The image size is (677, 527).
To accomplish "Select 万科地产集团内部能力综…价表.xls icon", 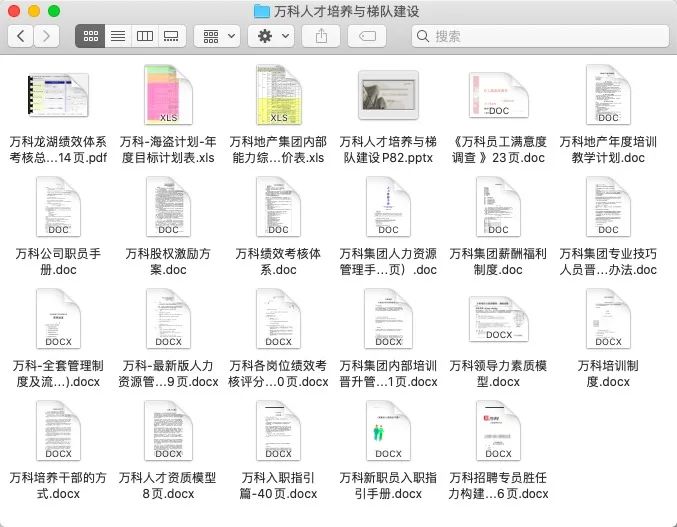I will [x=278, y=95].
